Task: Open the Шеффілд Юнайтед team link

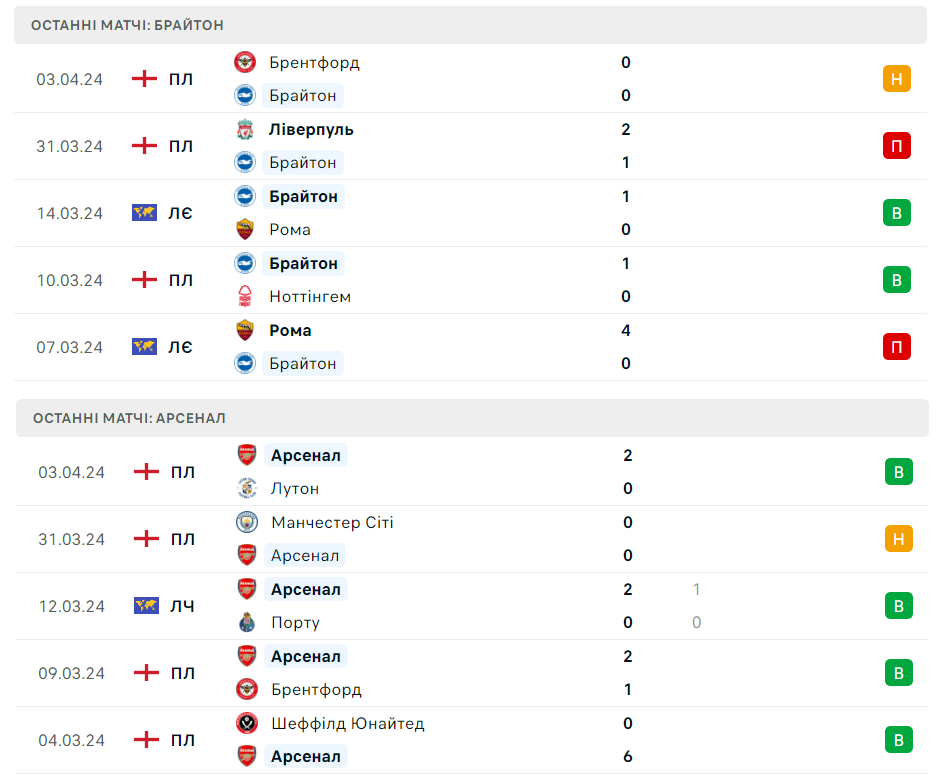Action: (x=347, y=723)
